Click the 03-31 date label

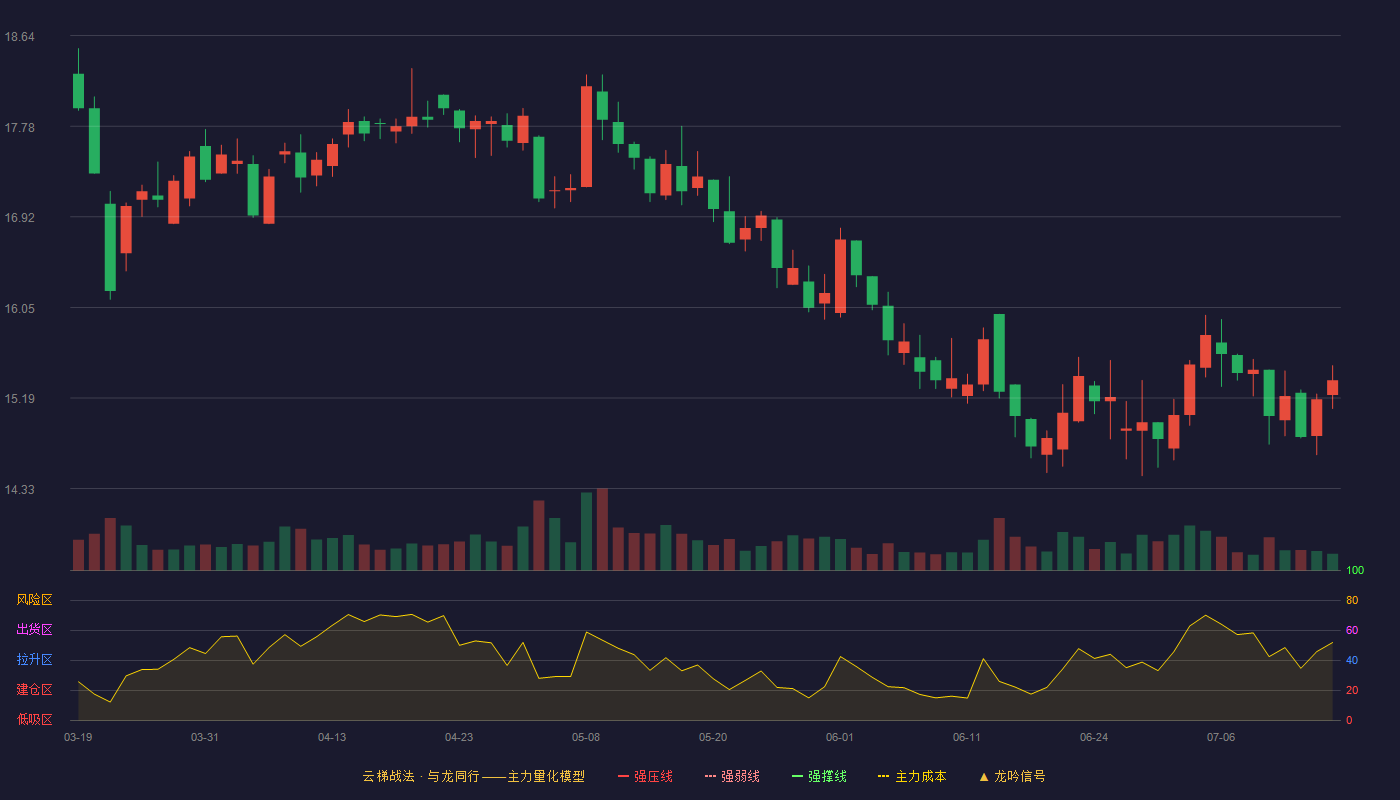pos(205,737)
